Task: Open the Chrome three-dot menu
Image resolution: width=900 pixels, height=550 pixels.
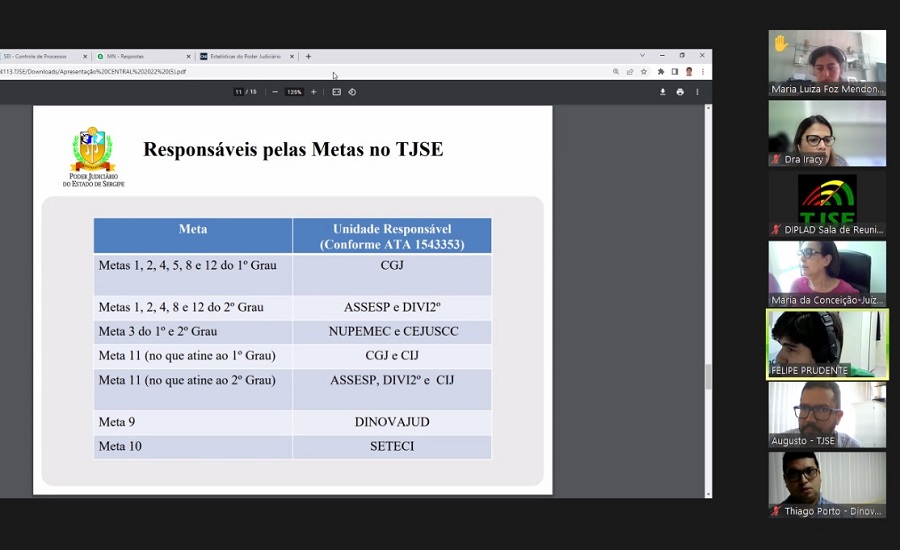Action: click(703, 72)
